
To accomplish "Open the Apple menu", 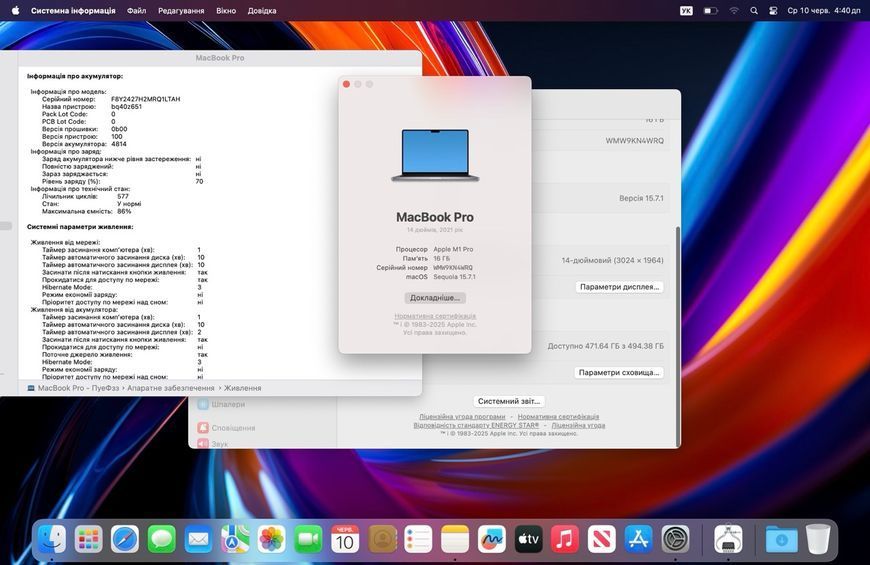I will tap(15, 11).
